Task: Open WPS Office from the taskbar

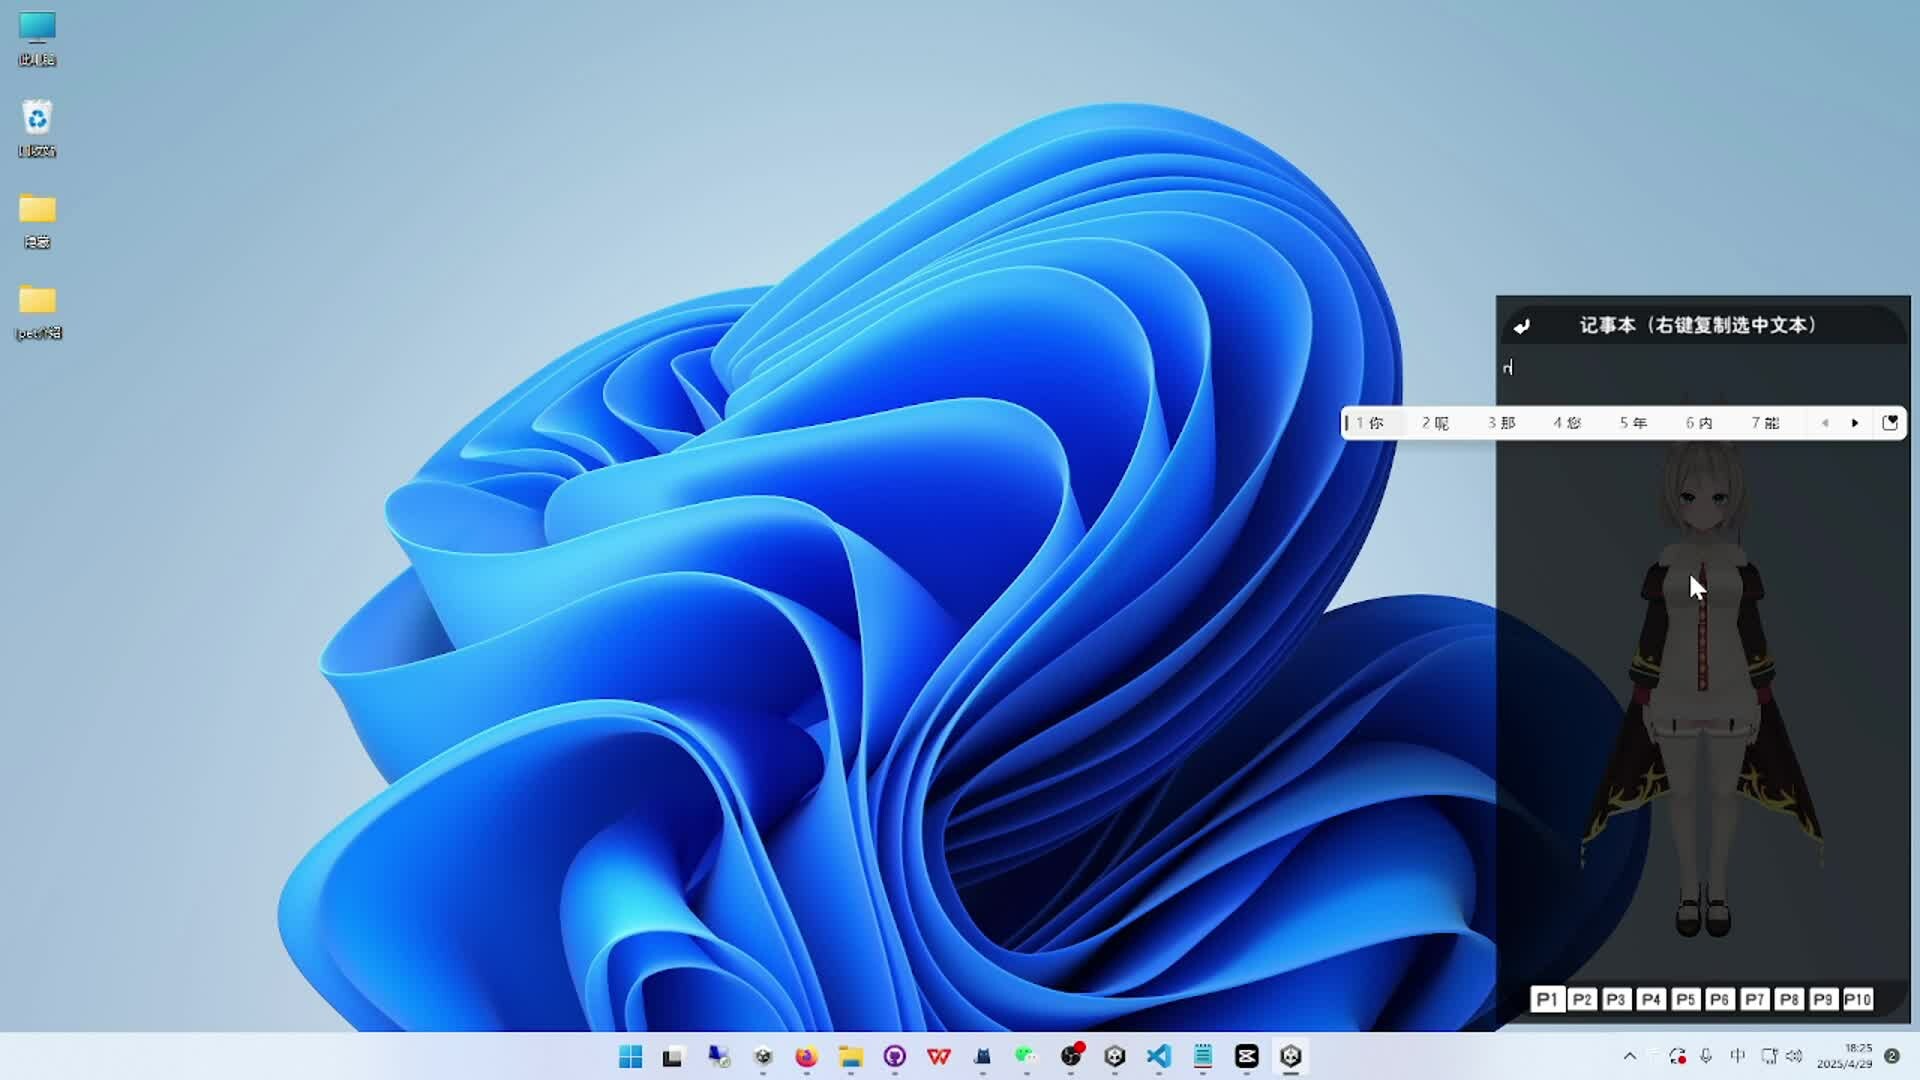Action: pyautogui.click(x=938, y=1056)
